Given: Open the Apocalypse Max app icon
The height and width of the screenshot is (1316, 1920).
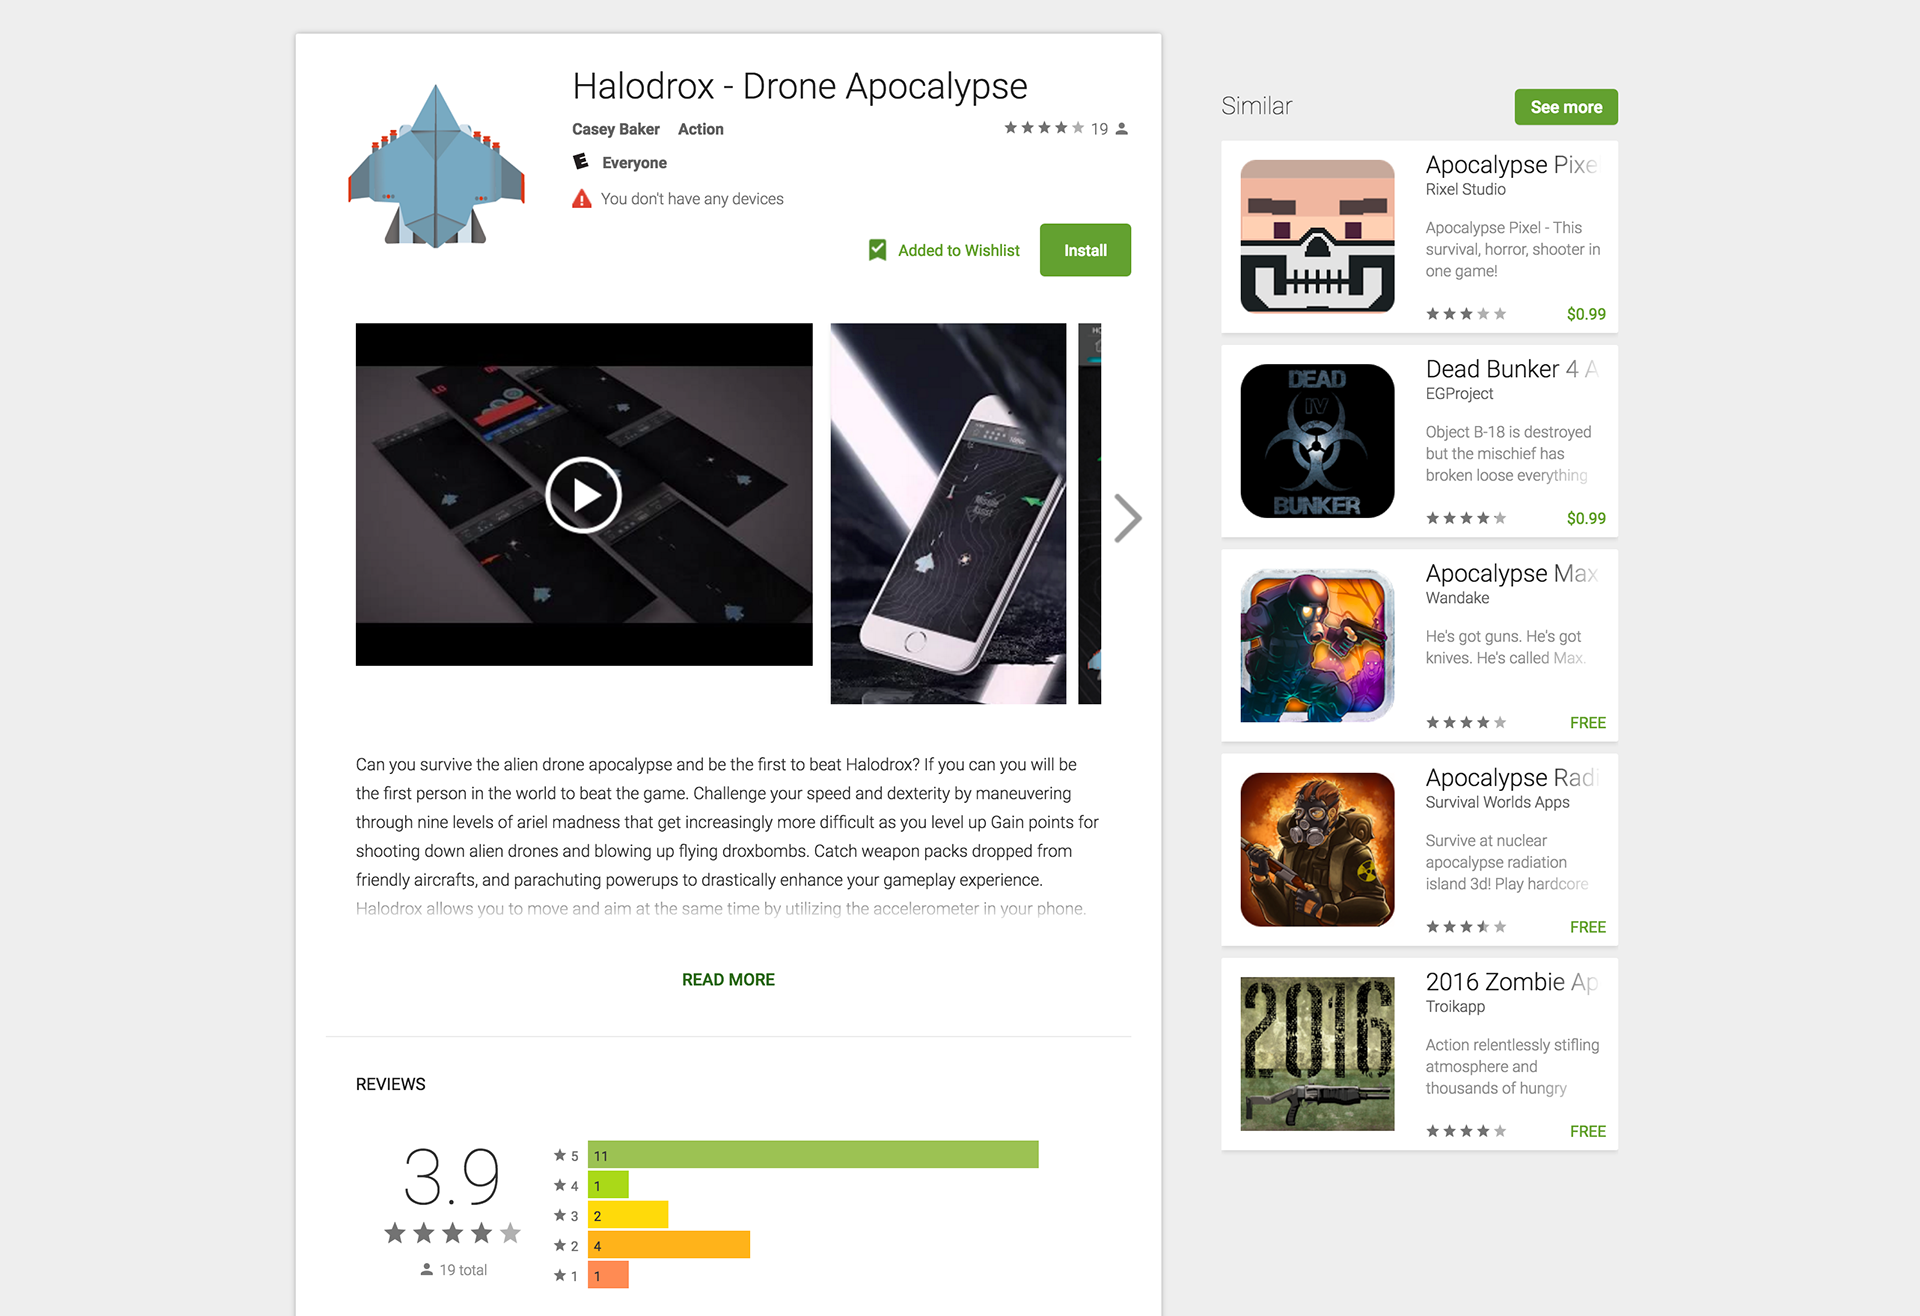Looking at the screenshot, I should pyautogui.click(x=1317, y=645).
